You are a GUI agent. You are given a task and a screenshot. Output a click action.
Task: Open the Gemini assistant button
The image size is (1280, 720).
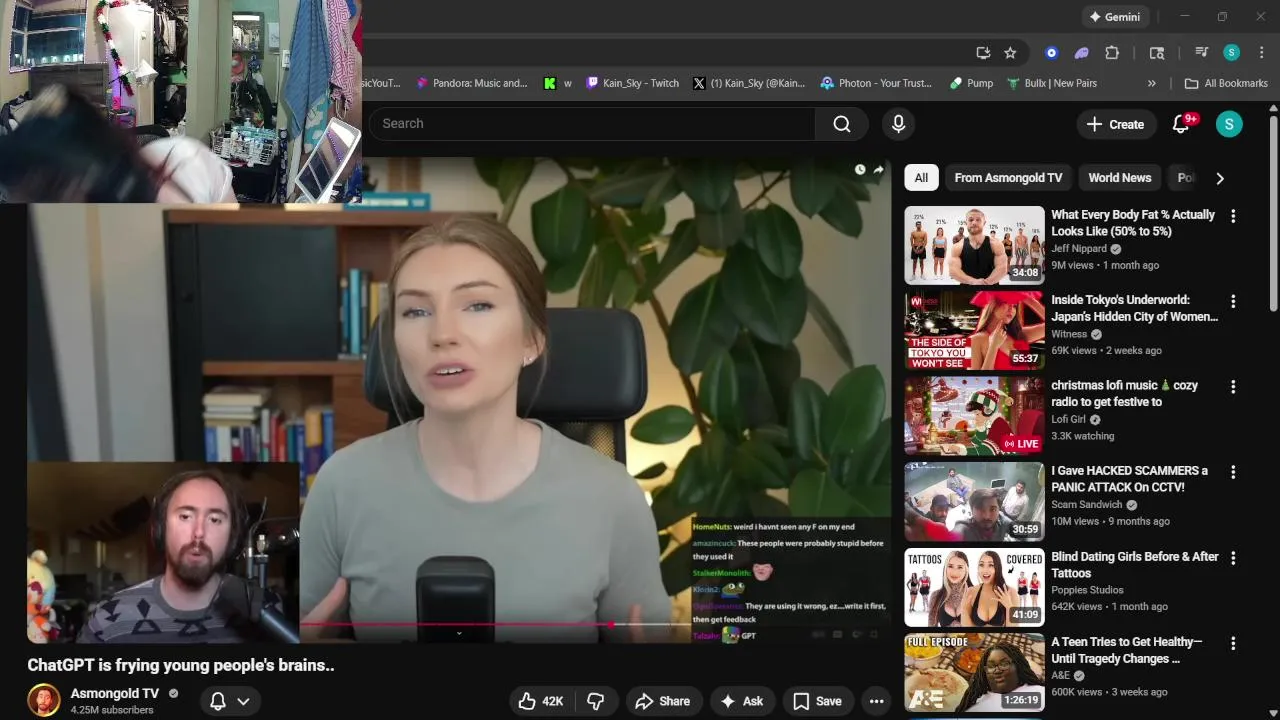pos(1115,17)
